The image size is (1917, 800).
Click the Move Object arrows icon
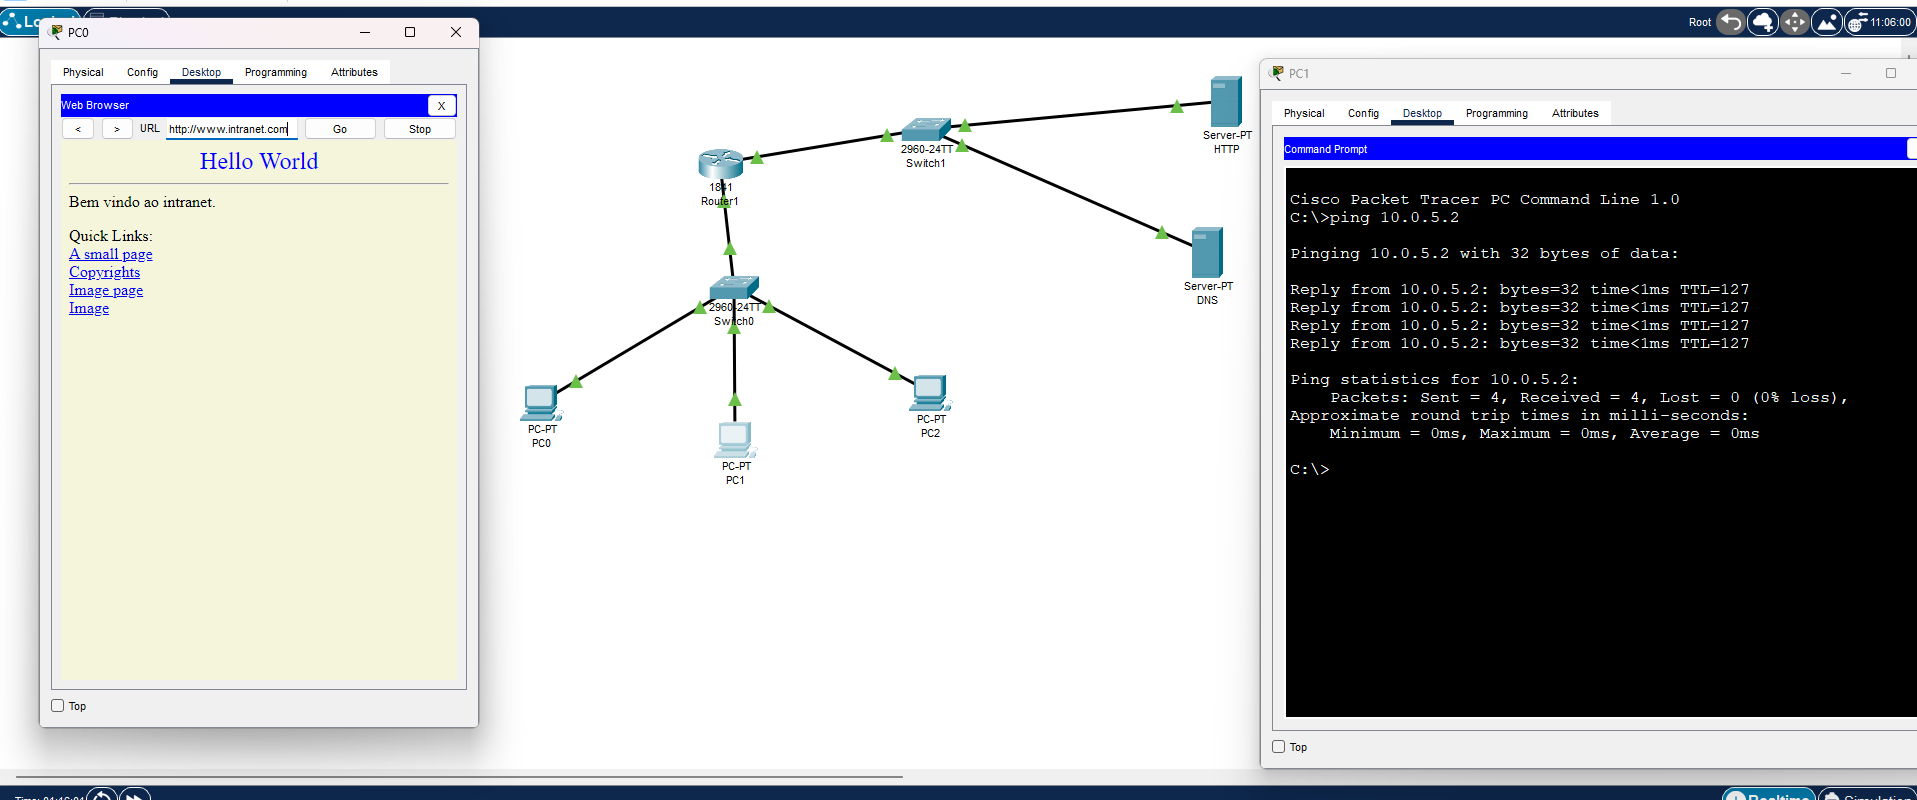point(1795,22)
